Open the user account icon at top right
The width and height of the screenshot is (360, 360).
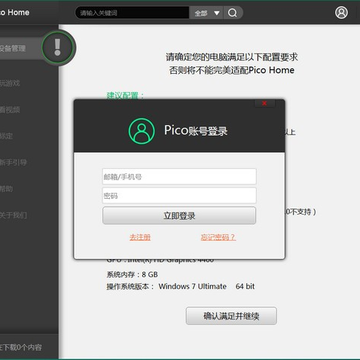click(341, 13)
